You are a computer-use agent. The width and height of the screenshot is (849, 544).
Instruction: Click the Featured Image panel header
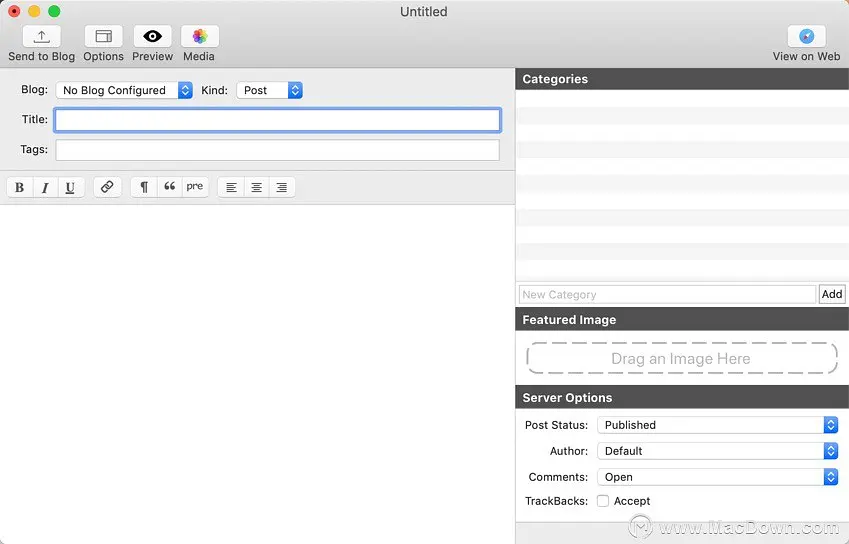[682, 320]
